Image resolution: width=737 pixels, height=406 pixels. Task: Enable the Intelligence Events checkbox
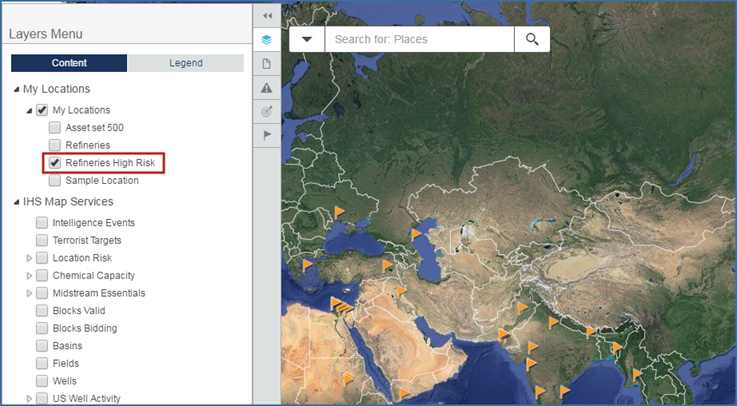42,222
